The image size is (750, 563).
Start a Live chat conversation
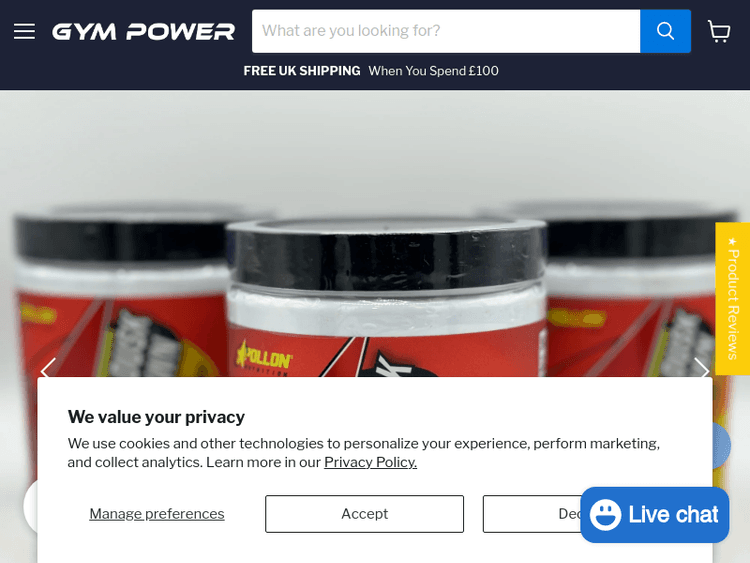[x=654, y=515]
